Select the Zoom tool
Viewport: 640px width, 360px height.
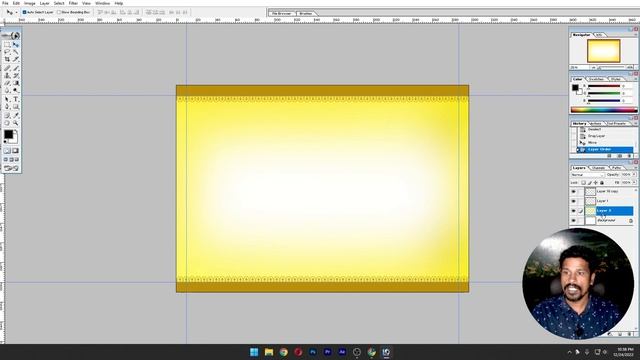click(x=16, y=123)
